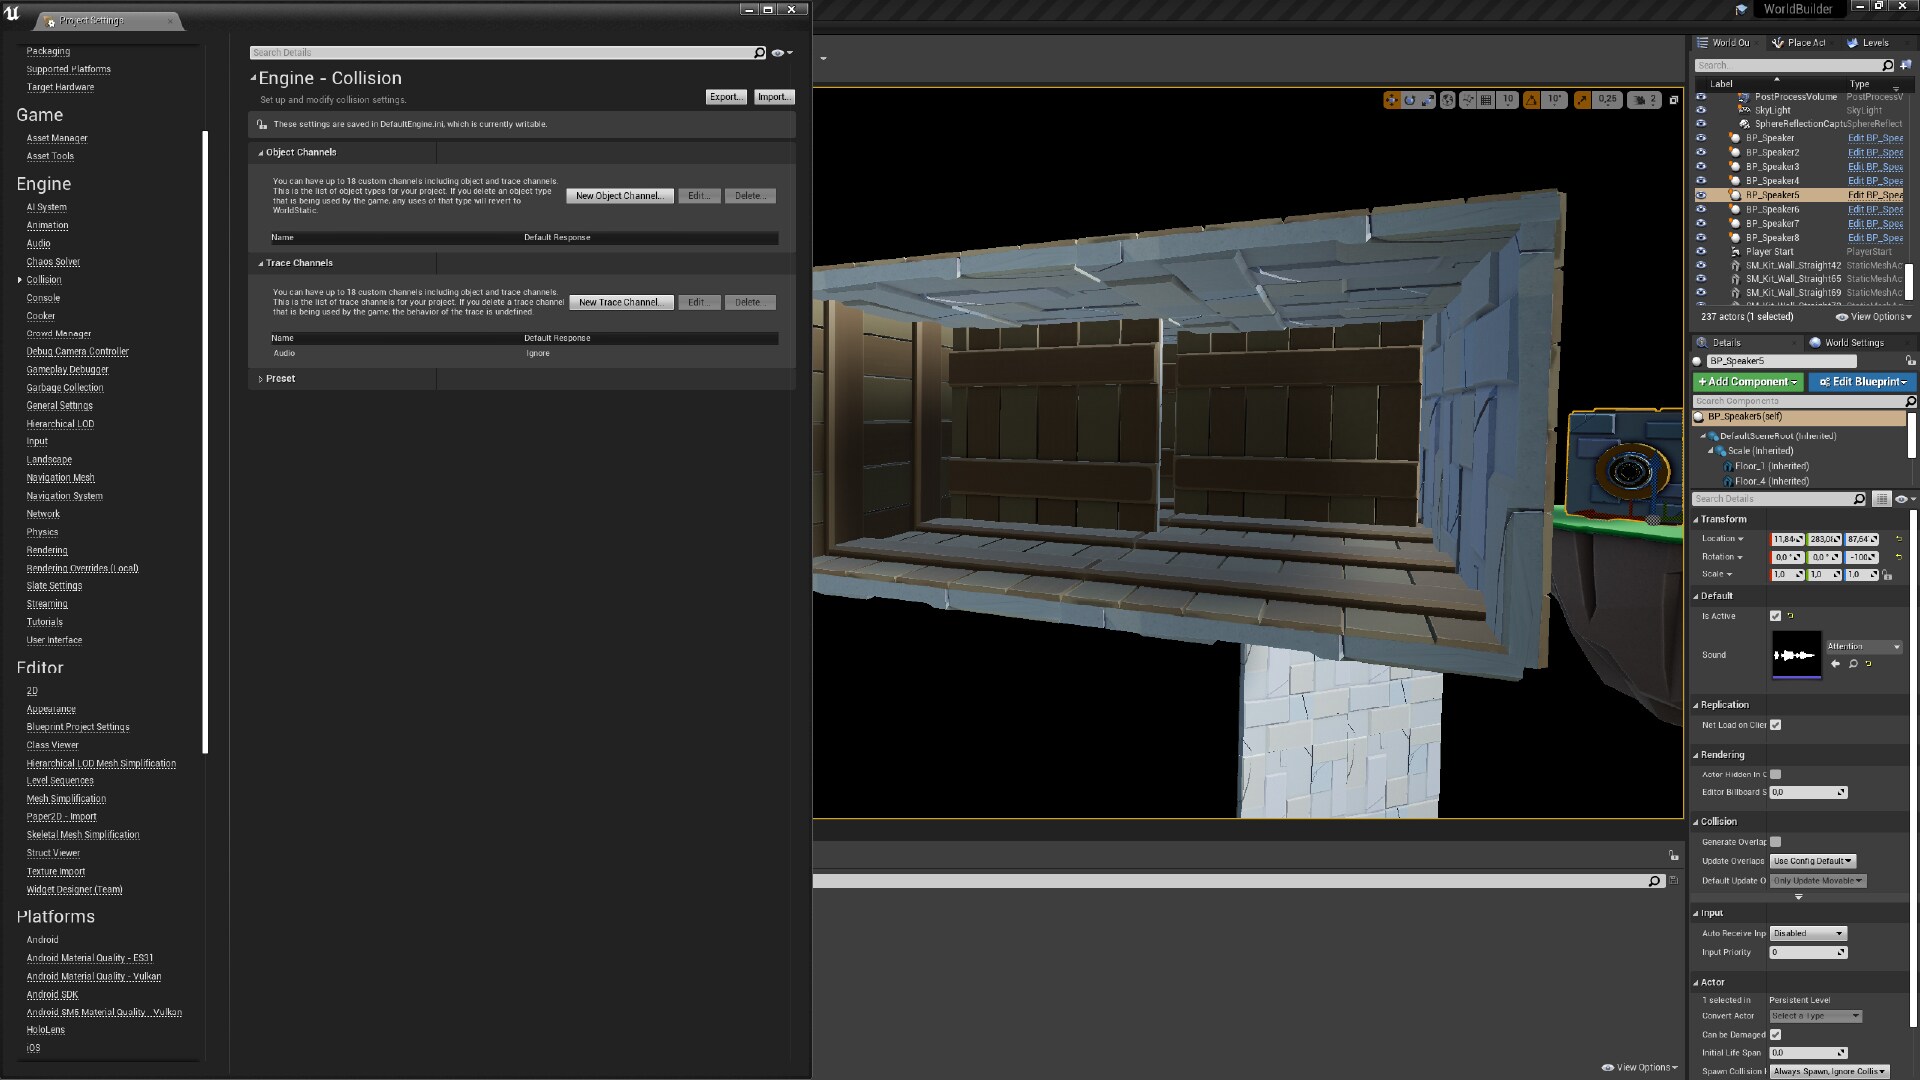The width and height of the screenshot is (1920, 1080).
Task: Enable surface snapping icon in viewport toolbar
Action: pos(1468,100)
